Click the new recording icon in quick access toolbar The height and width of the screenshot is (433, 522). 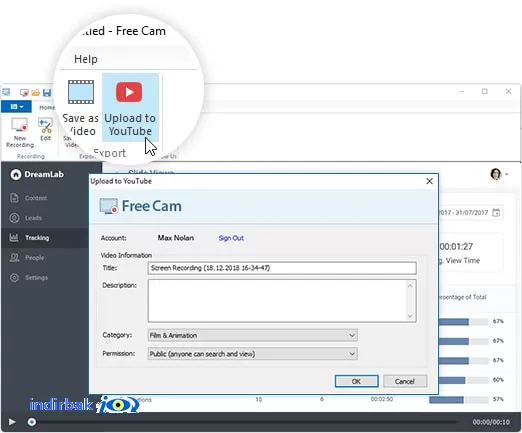tap(24, 92)
